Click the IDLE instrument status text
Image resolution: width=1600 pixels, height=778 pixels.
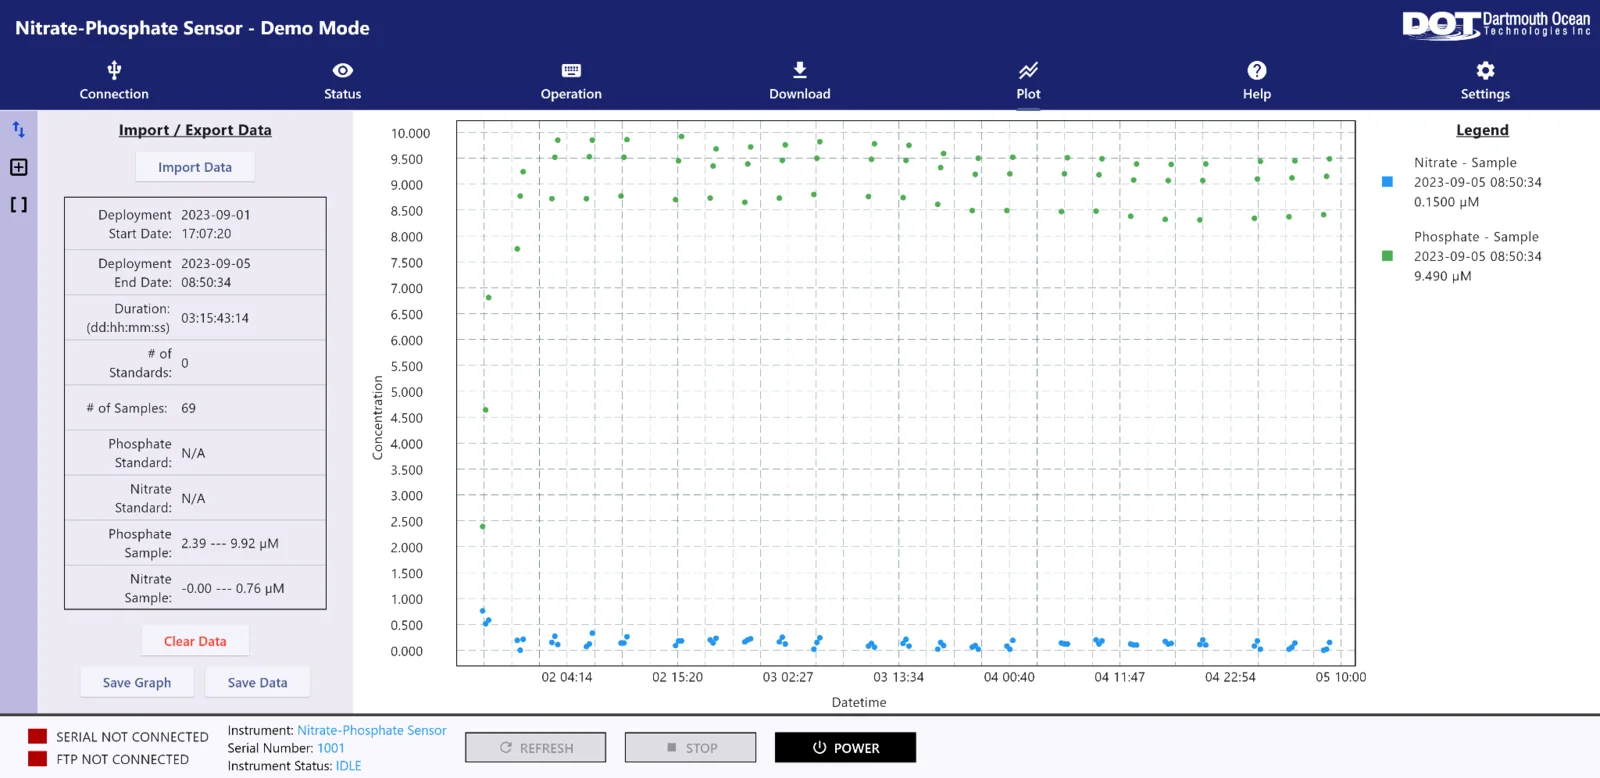[x=349, y=766]
